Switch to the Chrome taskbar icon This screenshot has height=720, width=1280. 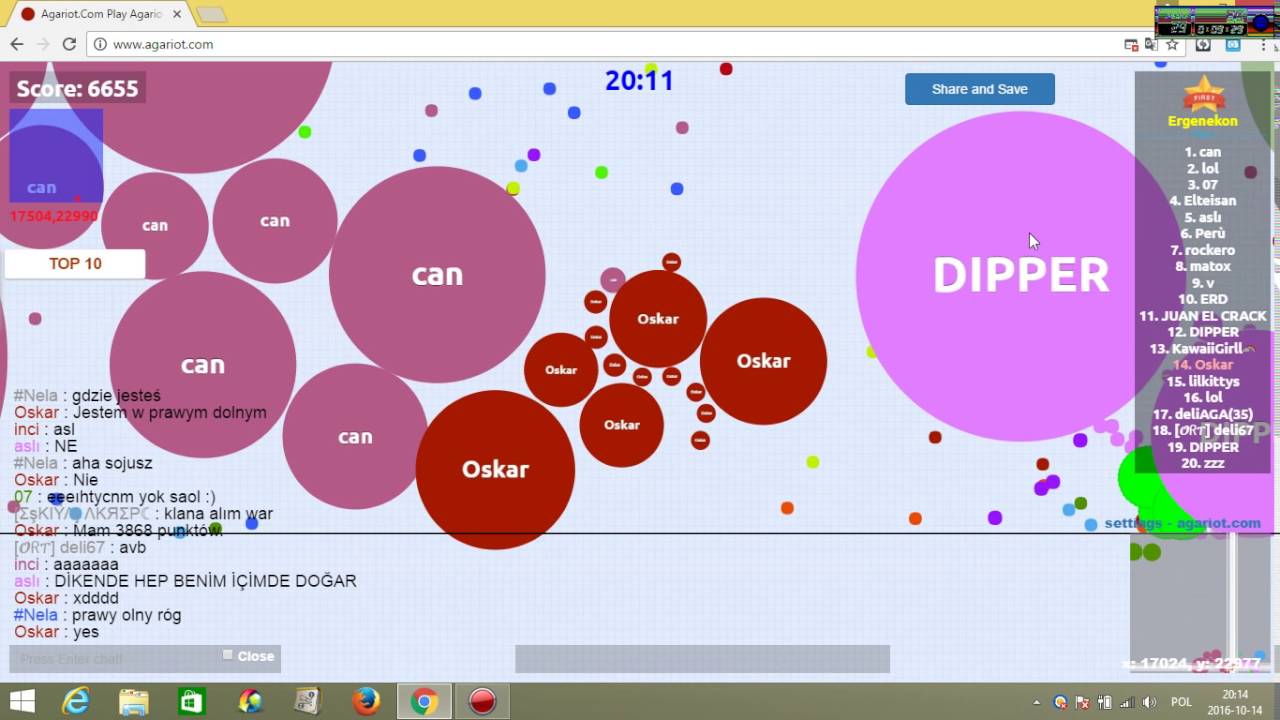click(x=424, y=701)
